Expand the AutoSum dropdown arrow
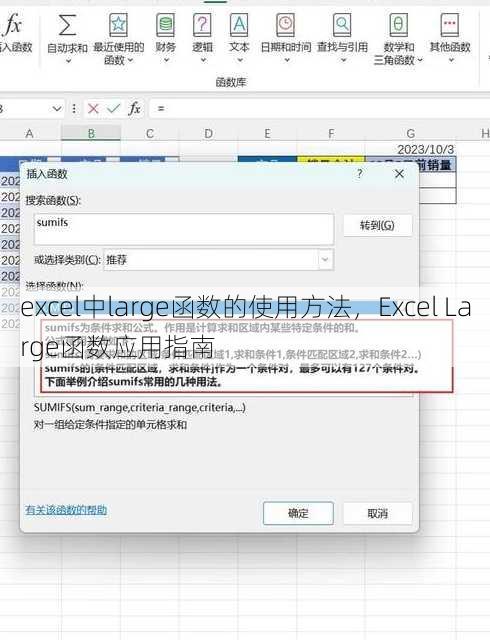 click(x=68, y=61)
